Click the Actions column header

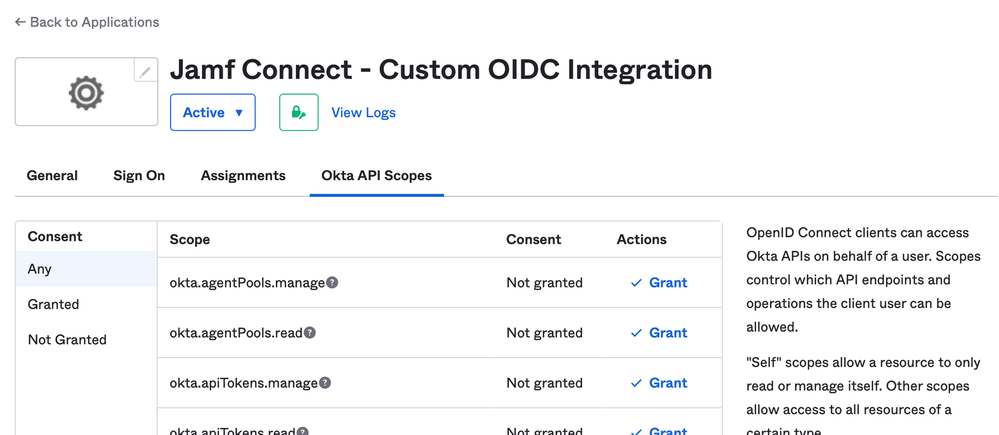click(x=642, y=239)
